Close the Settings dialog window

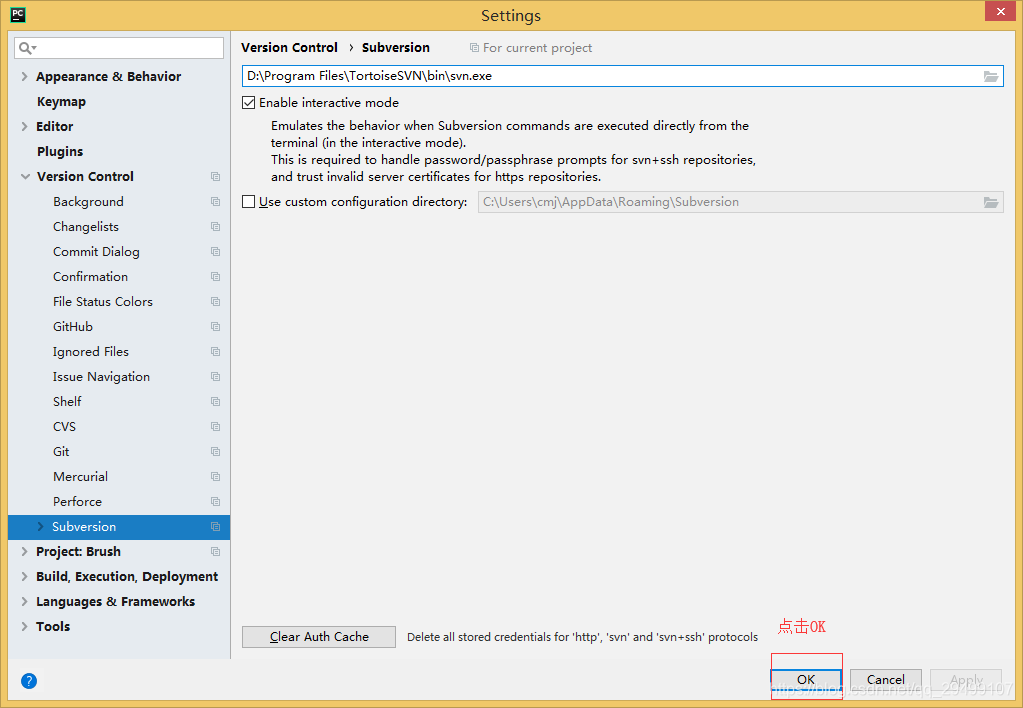pyautogui.click(x=1001, y=11)
